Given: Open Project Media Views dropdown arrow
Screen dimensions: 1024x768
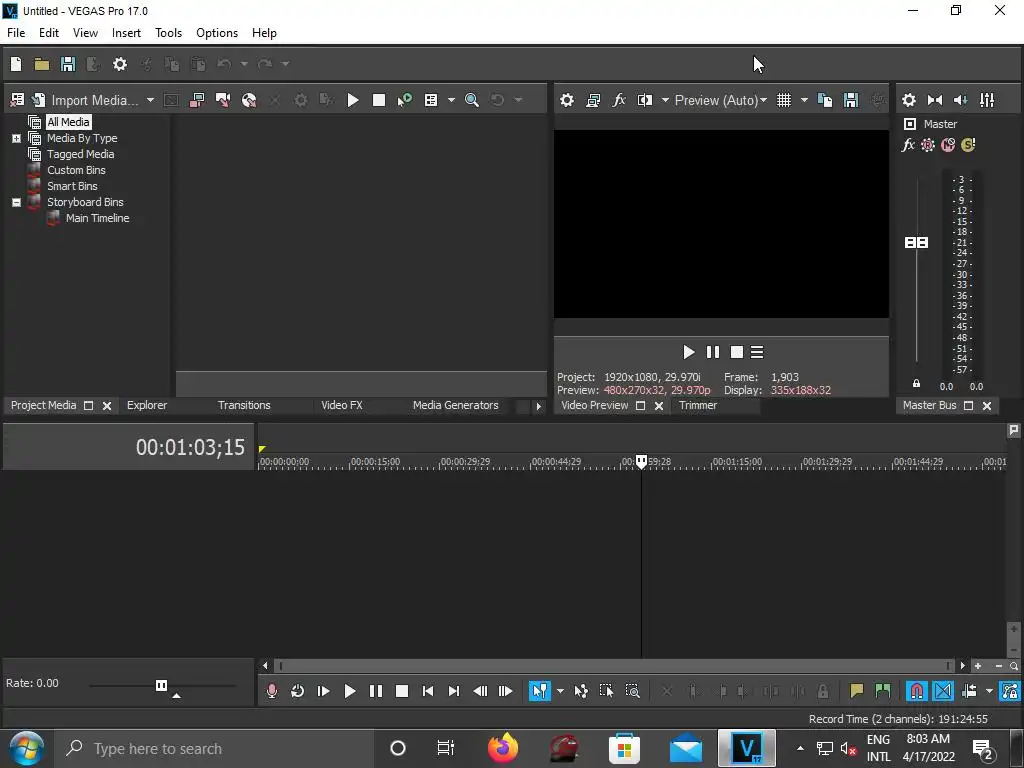Looking at the screenshot, I should (451, 100).
